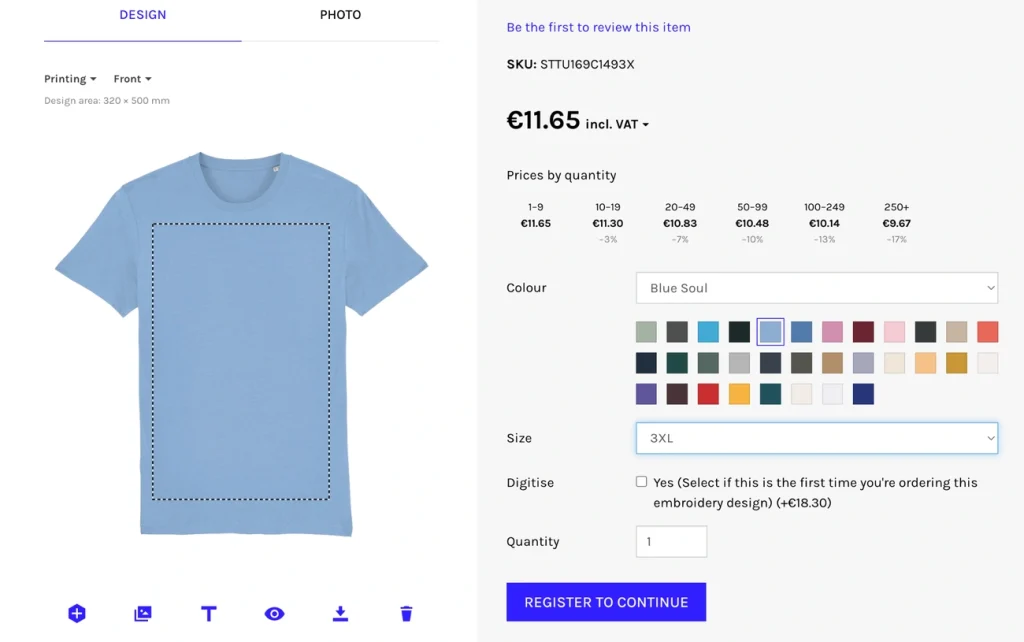Select the DESIGN tab
1024x642 pixels.
pos(142,15)
